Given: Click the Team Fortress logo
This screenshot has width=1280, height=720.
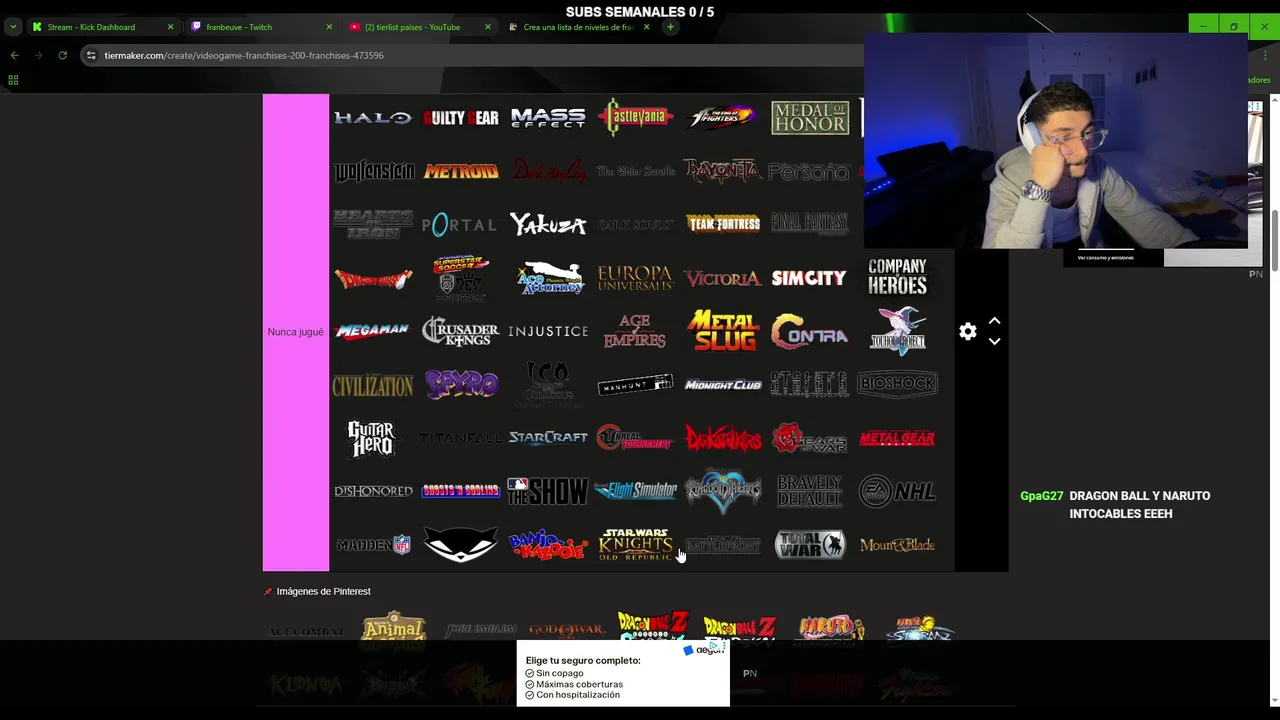Looking at the screenshot, I should click(722, 224).
